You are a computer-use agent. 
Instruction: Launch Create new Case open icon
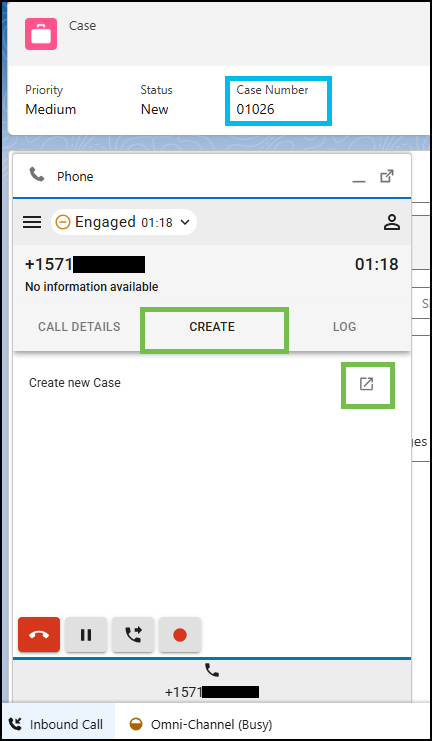[367, 384]
